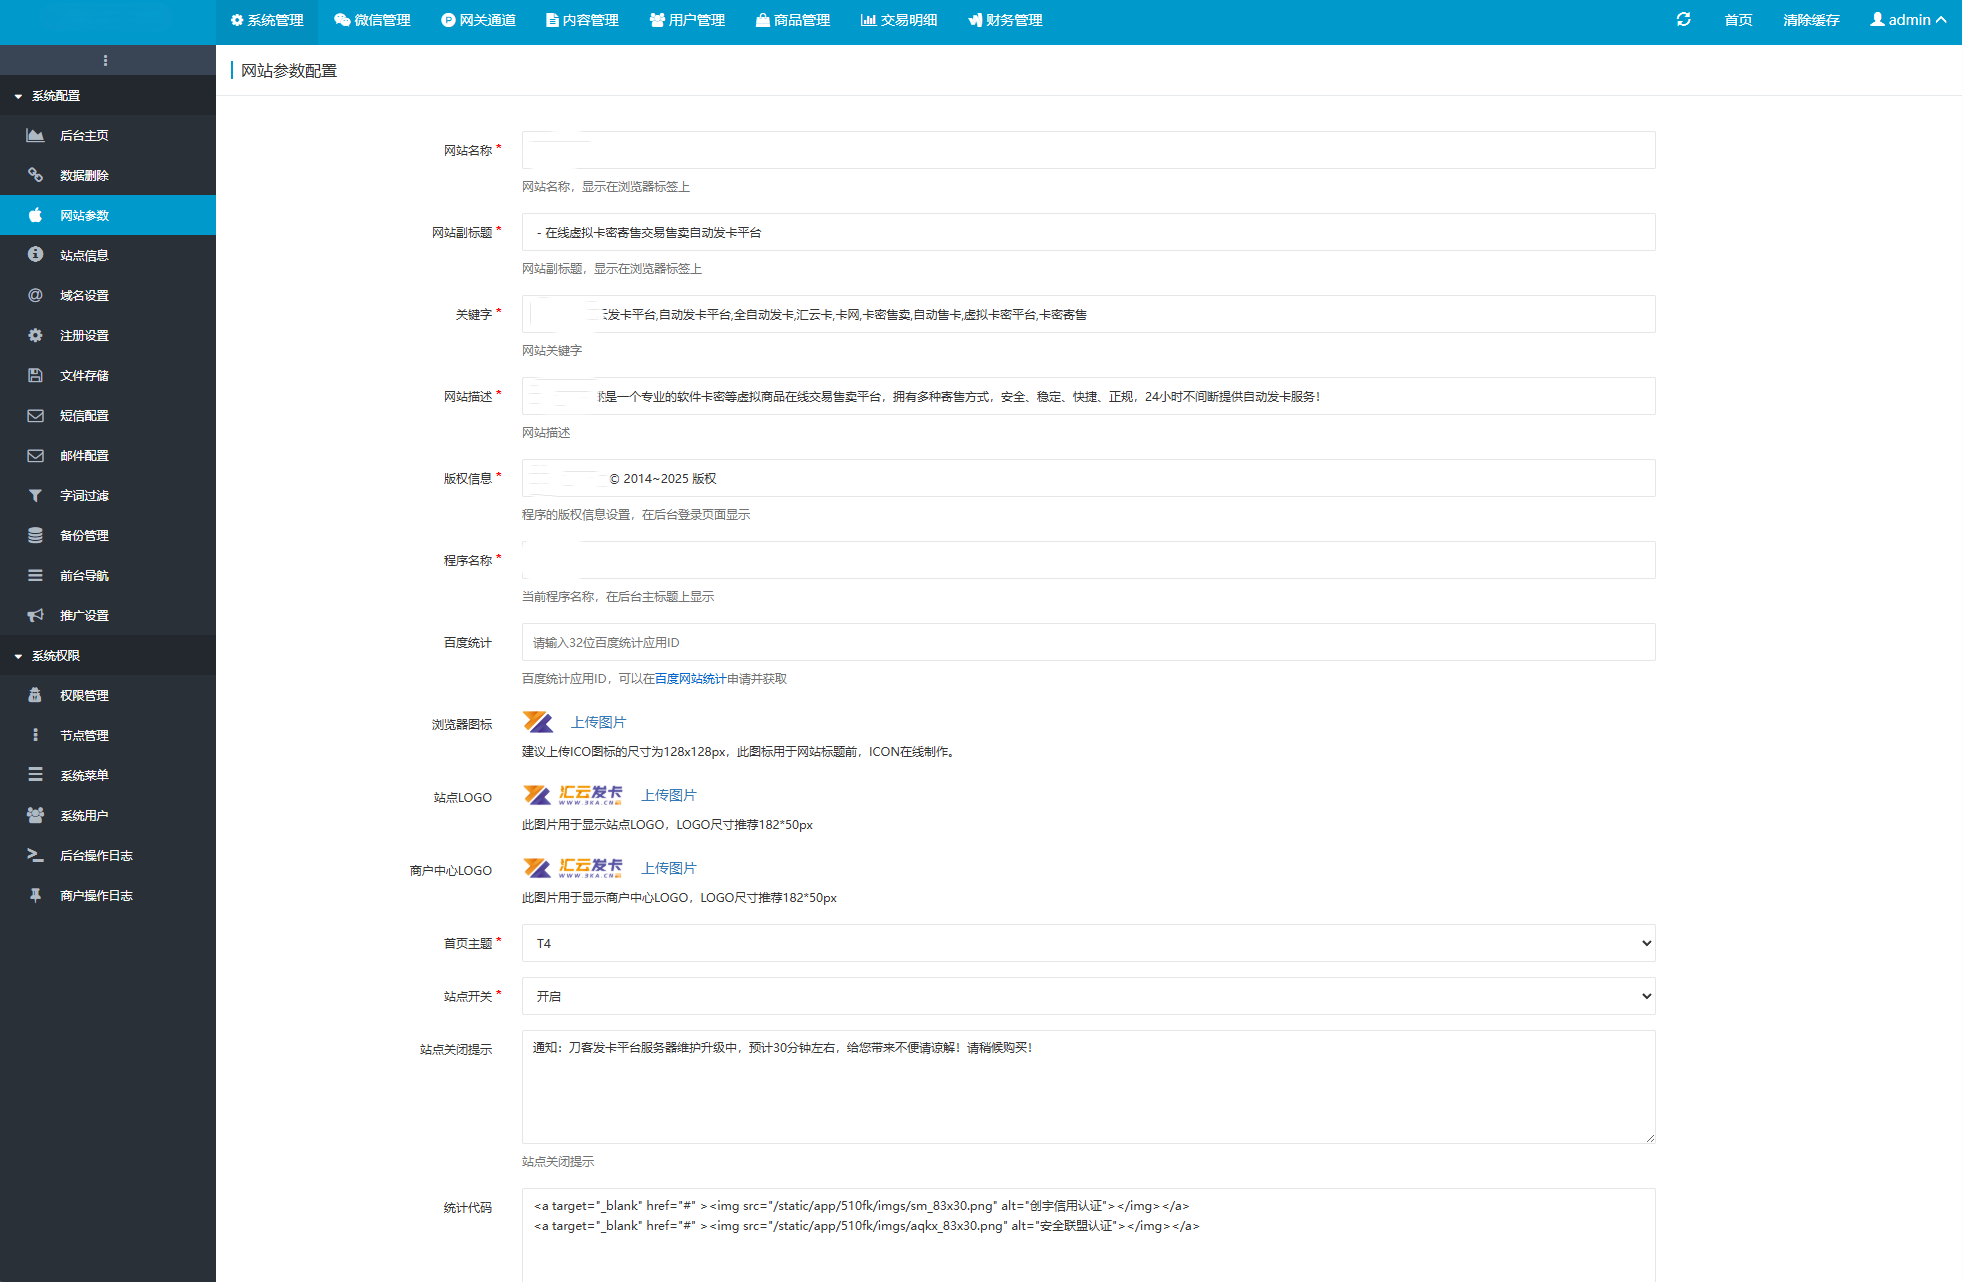Click the database icon beside 备份管理
This screenshot has width=1963, height=1282.
tap(35, 536)
